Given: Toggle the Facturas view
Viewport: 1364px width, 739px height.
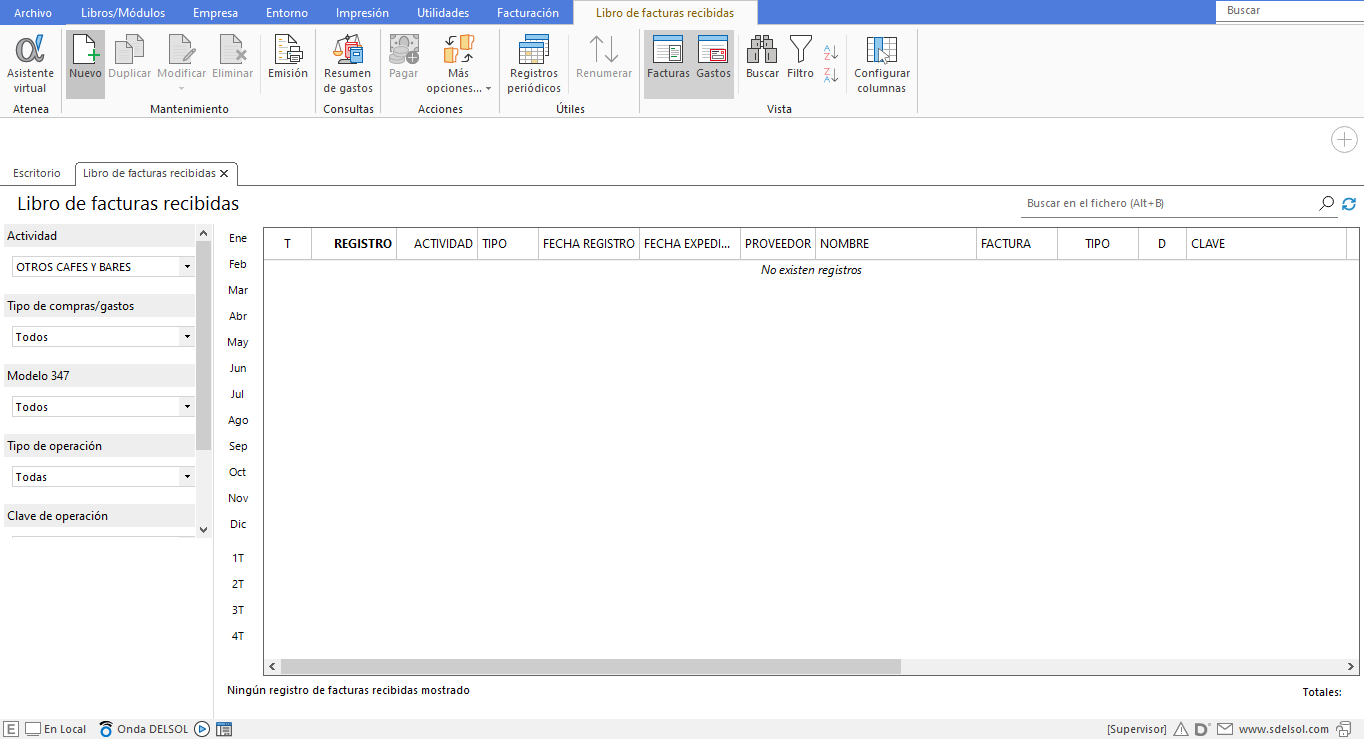Looking at the screenshot, I should [668, 64].
